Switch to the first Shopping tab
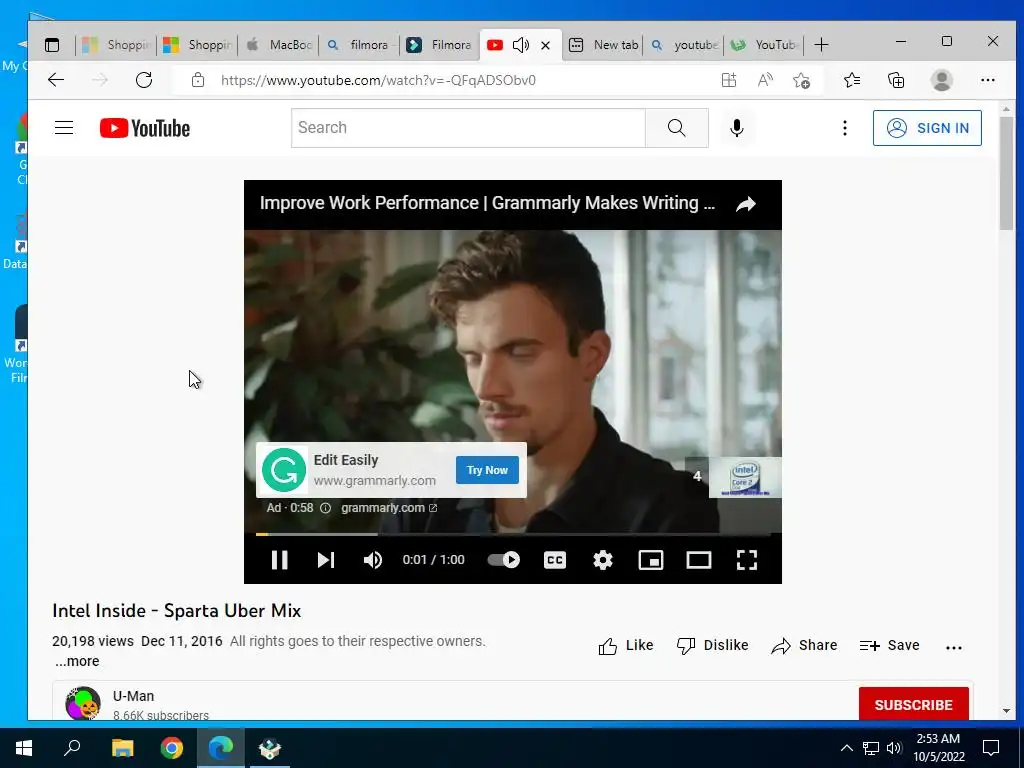Viewport: 1024px width, 768px height. coord(116,44)
